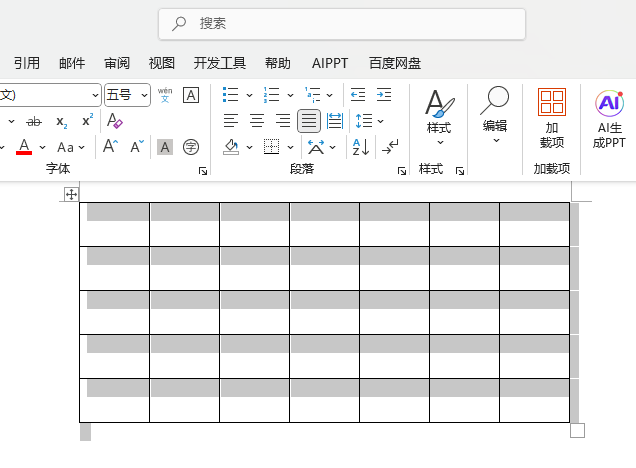The image size is (636, 468).
Task: Open the 样式 styles gallery
Action: coord(439,118)
